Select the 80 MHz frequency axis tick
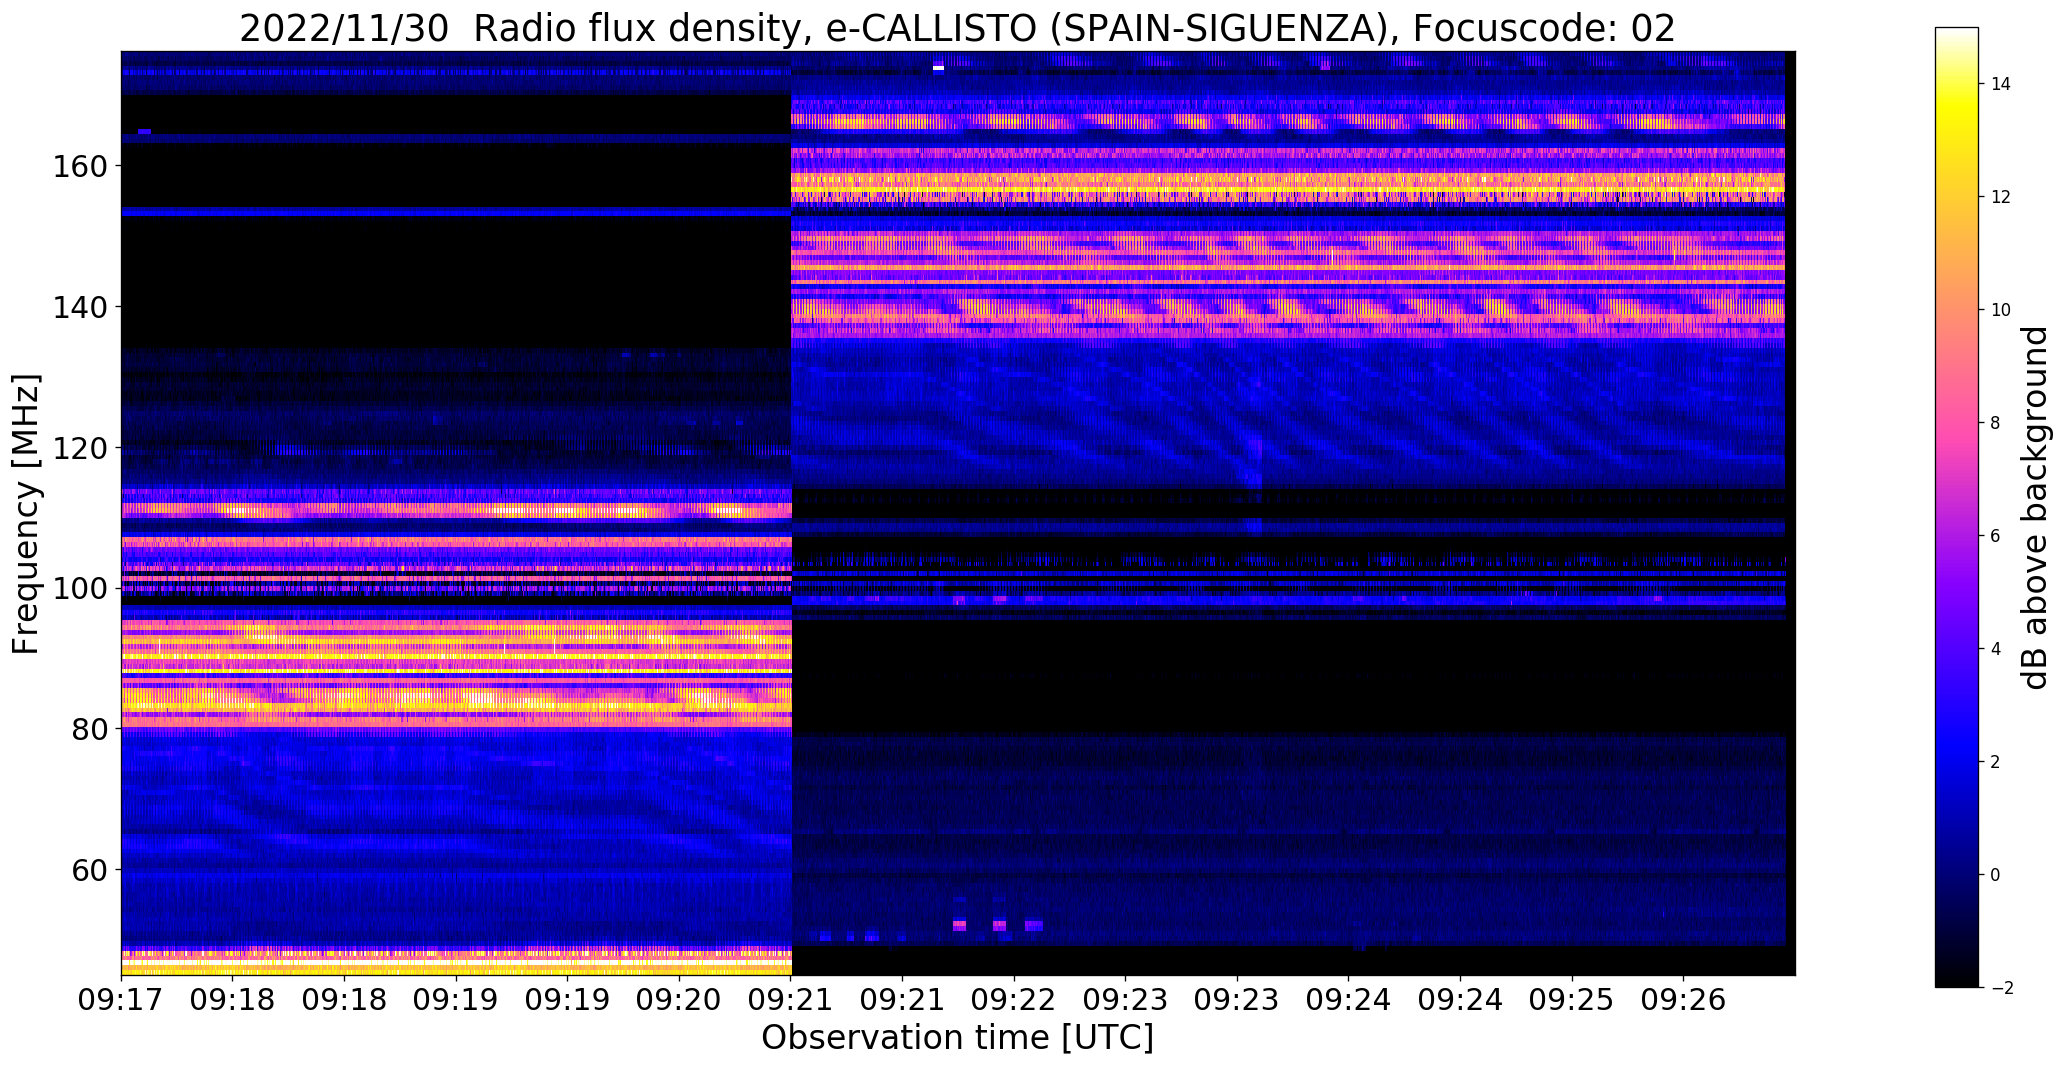The height and width of the screenshot is (1067, 2066). coord(88,730)
